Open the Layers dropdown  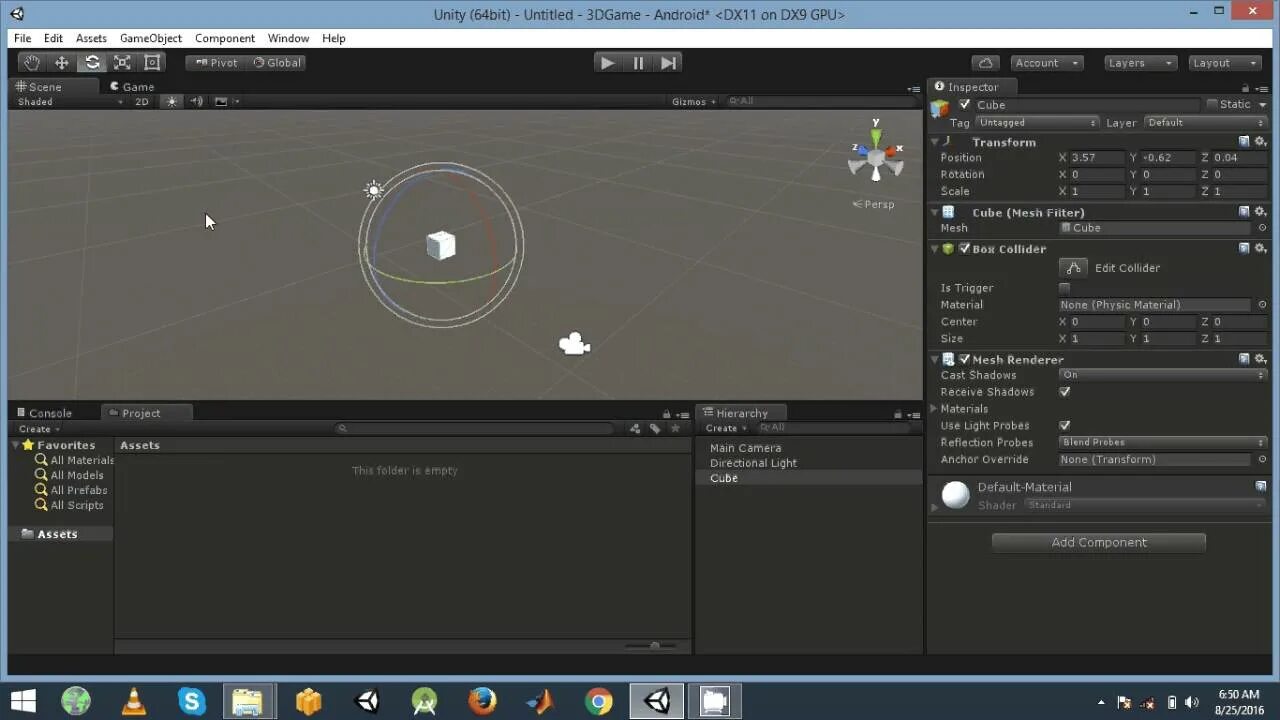tap(1140, 63)
